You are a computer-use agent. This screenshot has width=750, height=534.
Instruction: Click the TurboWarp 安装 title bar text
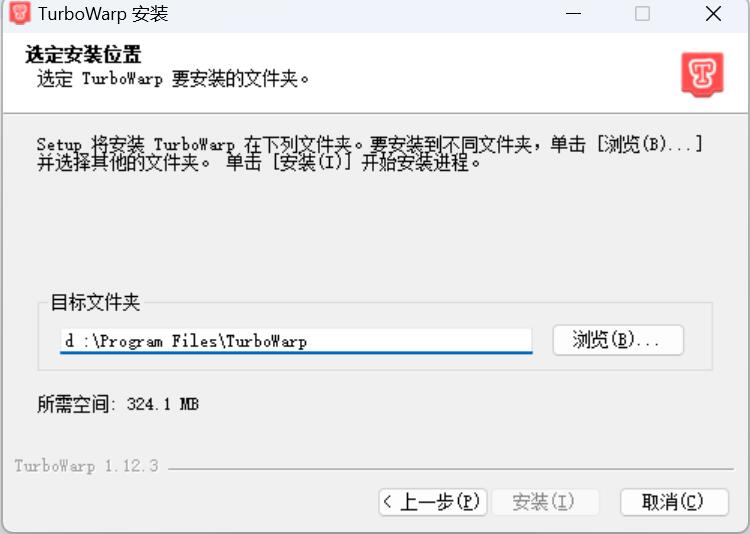tap(103, 13)
